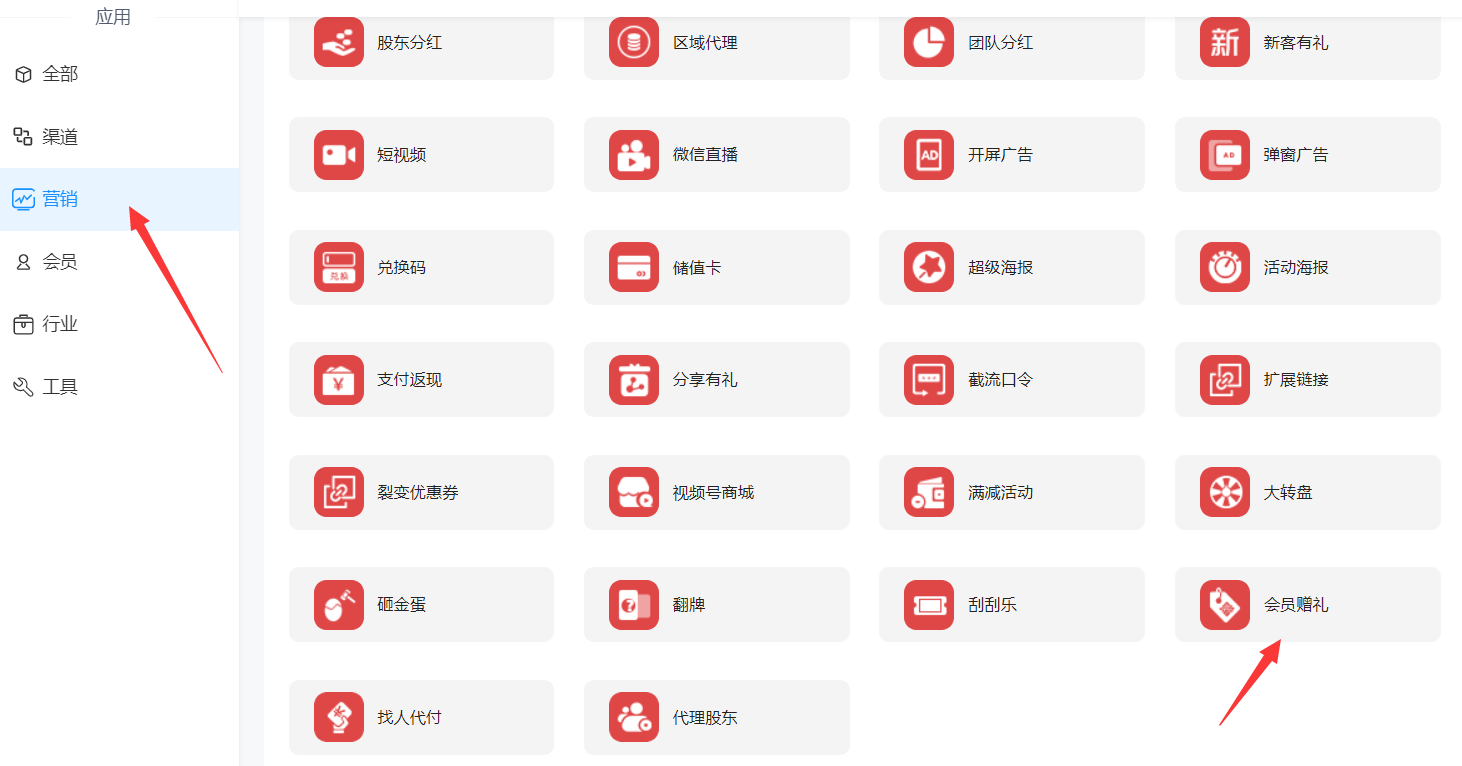Select 会员 in the sidebar
This screenshot has width=1462, height=766.
click(x=119, y=262)
